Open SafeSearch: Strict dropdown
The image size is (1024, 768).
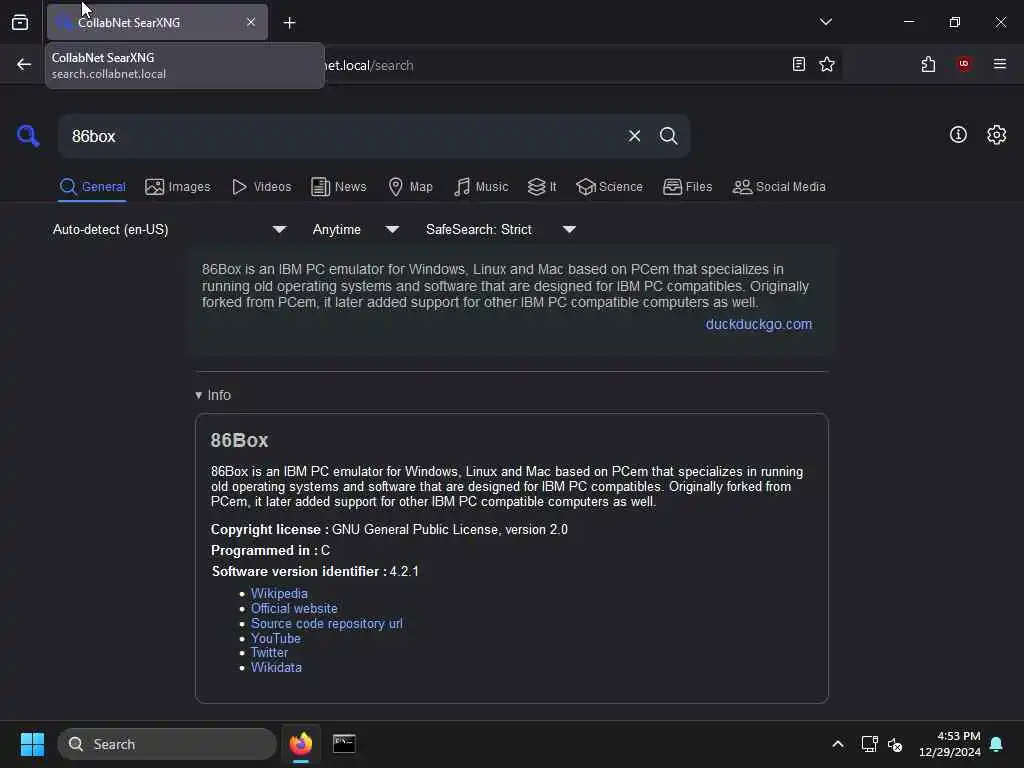tap(500, 229)
